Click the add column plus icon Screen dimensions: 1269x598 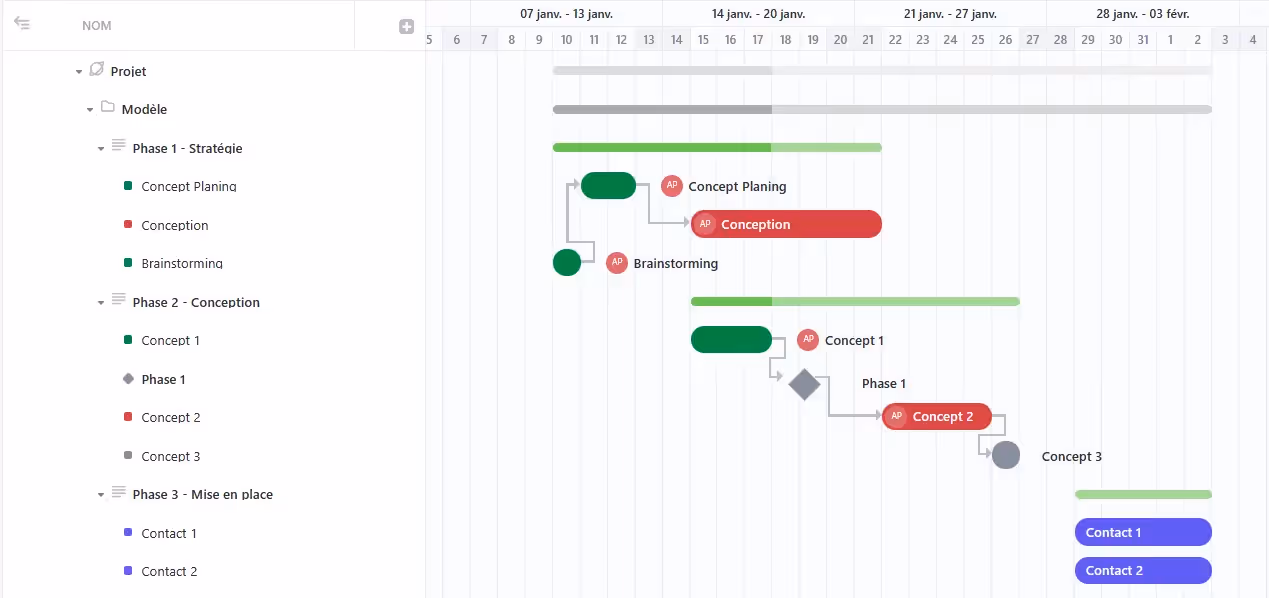click(406, 26)
